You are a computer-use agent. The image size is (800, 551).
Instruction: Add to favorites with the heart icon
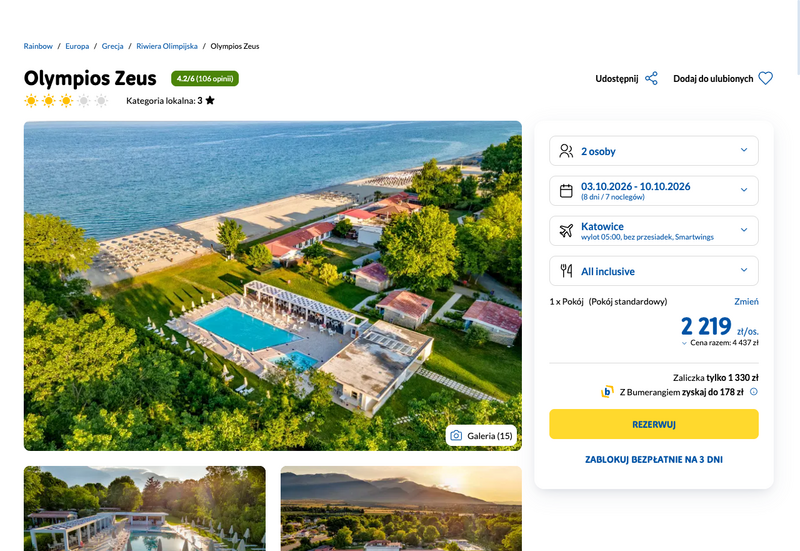[x=765, y=79]
